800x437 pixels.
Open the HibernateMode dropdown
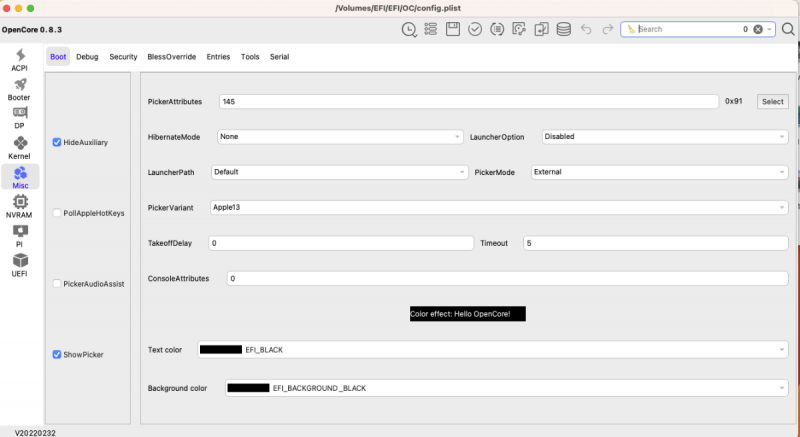pos(340,137)
